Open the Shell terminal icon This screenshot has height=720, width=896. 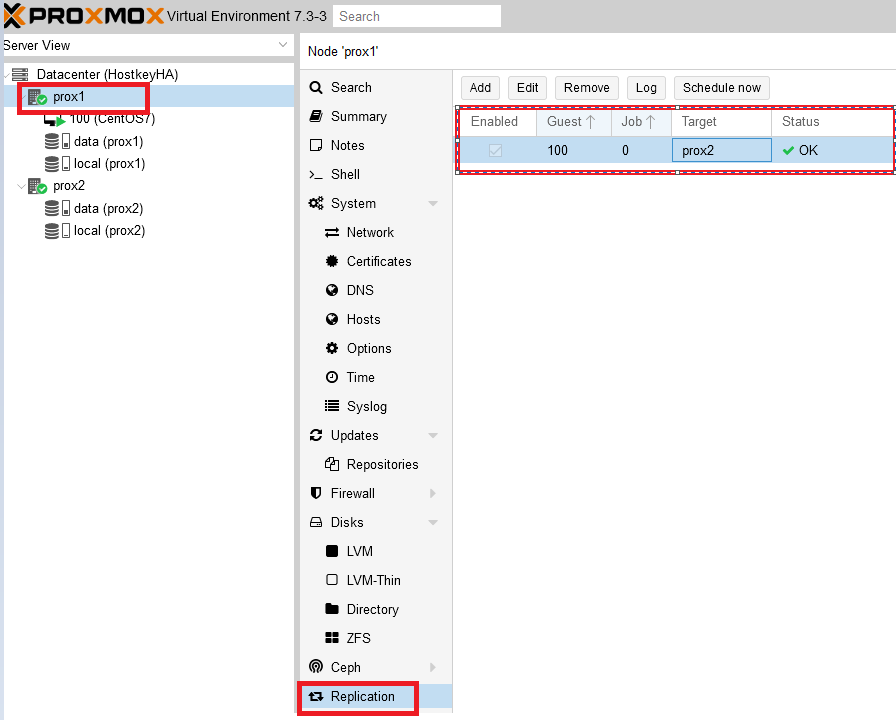click(x=316, y=175)
